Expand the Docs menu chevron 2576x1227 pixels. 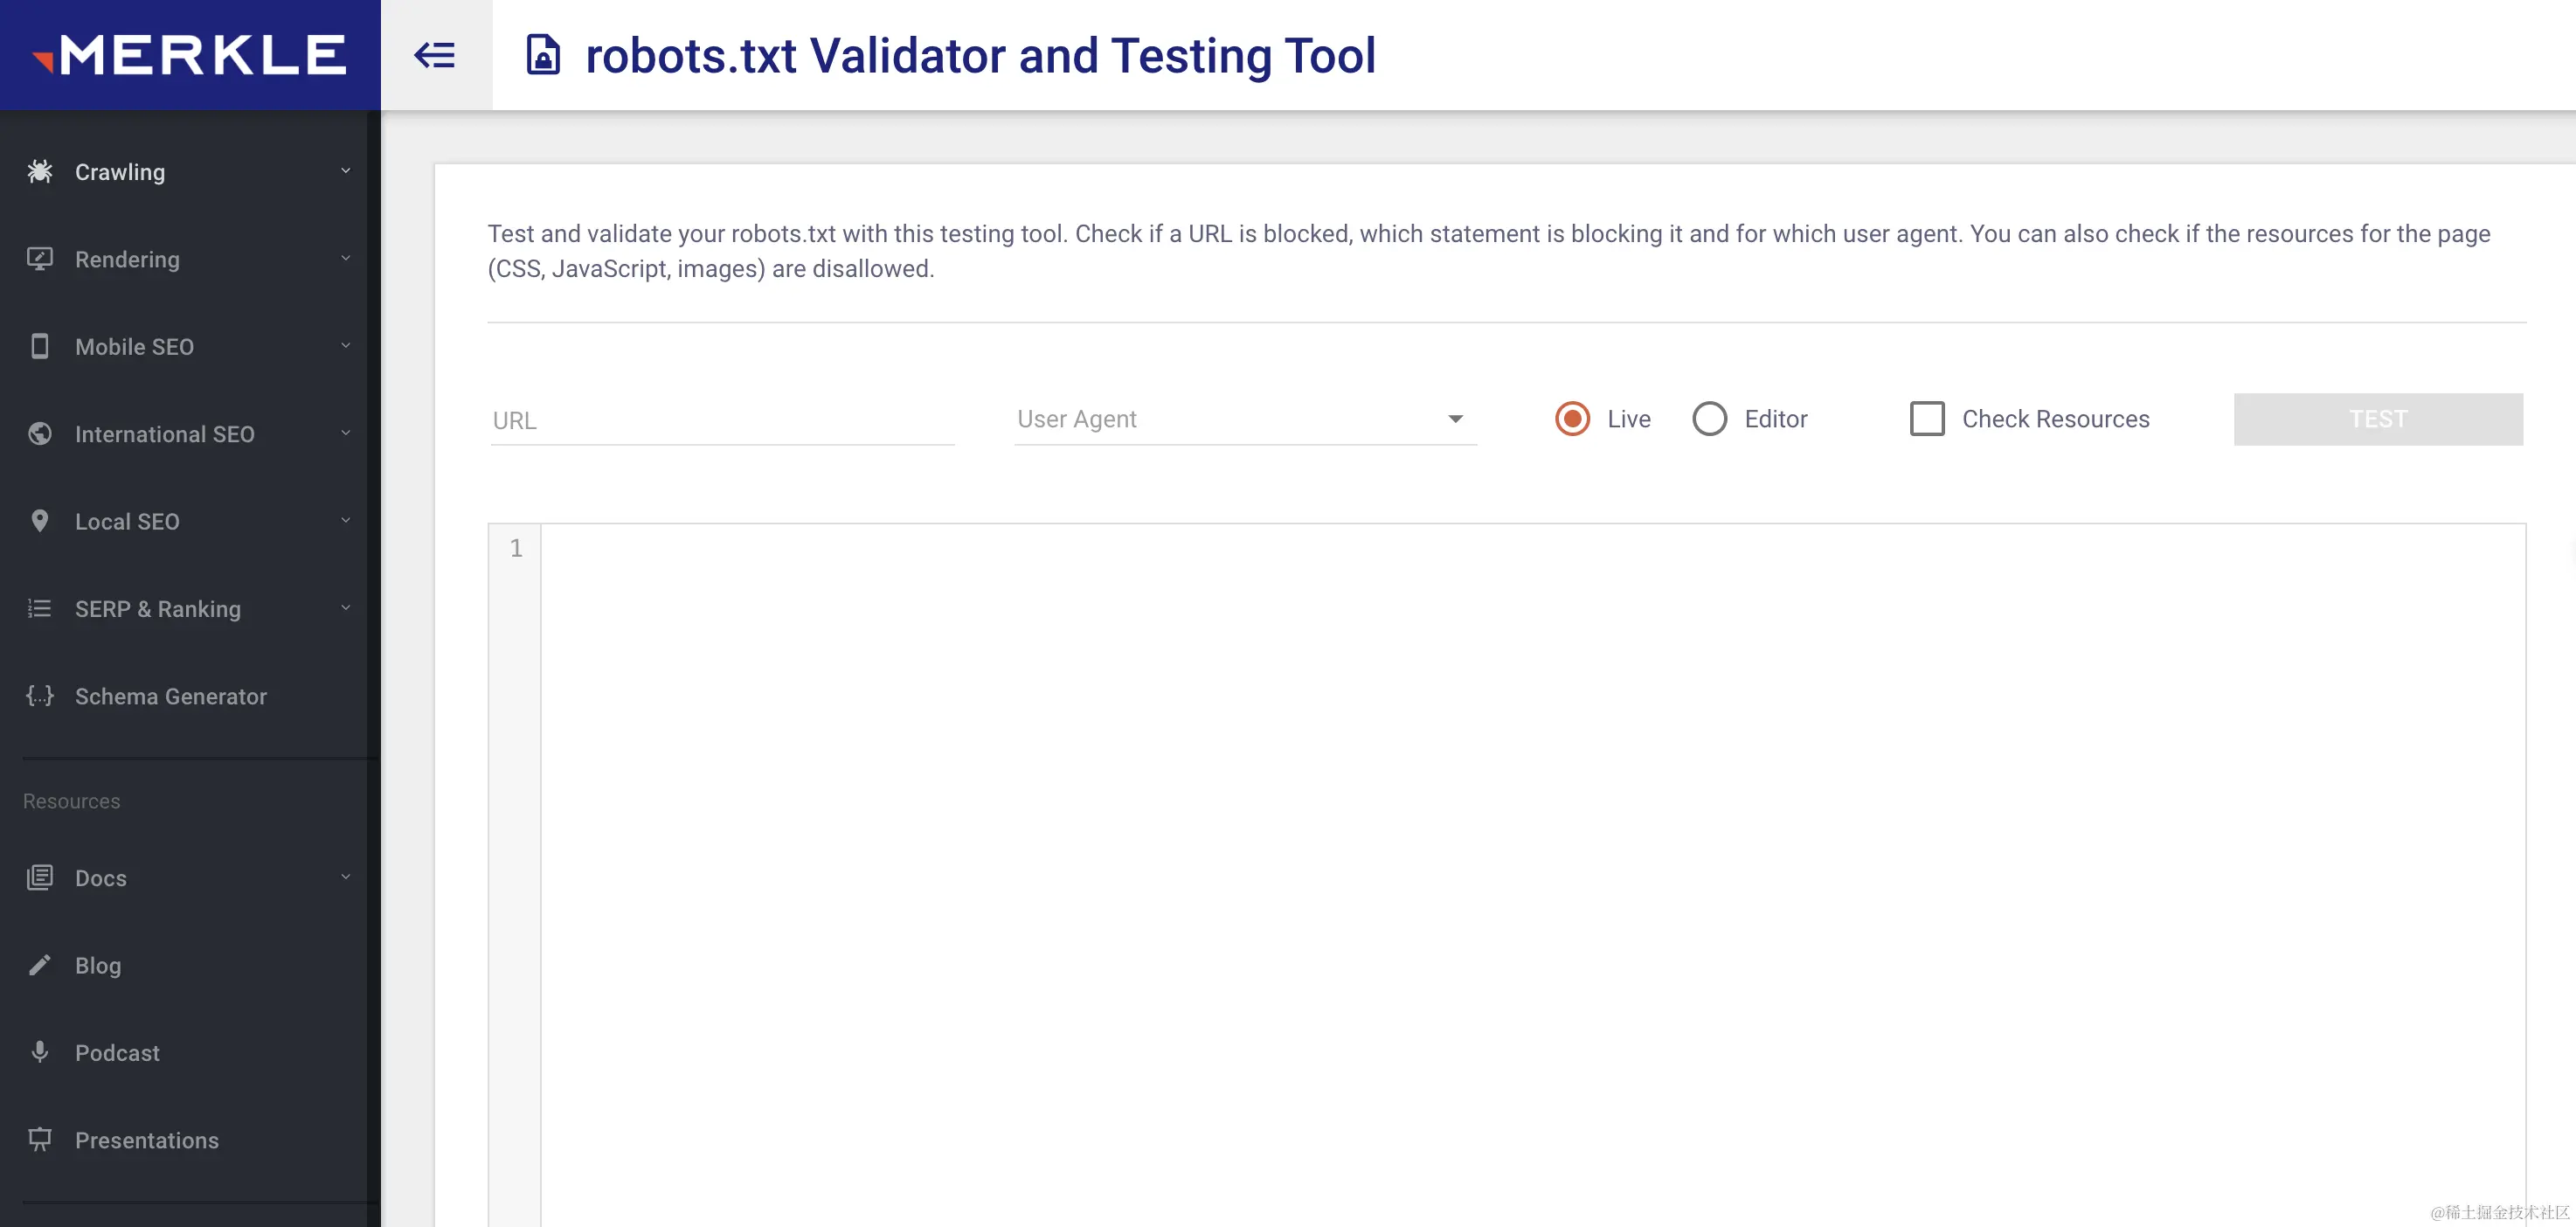coord(346,877)
